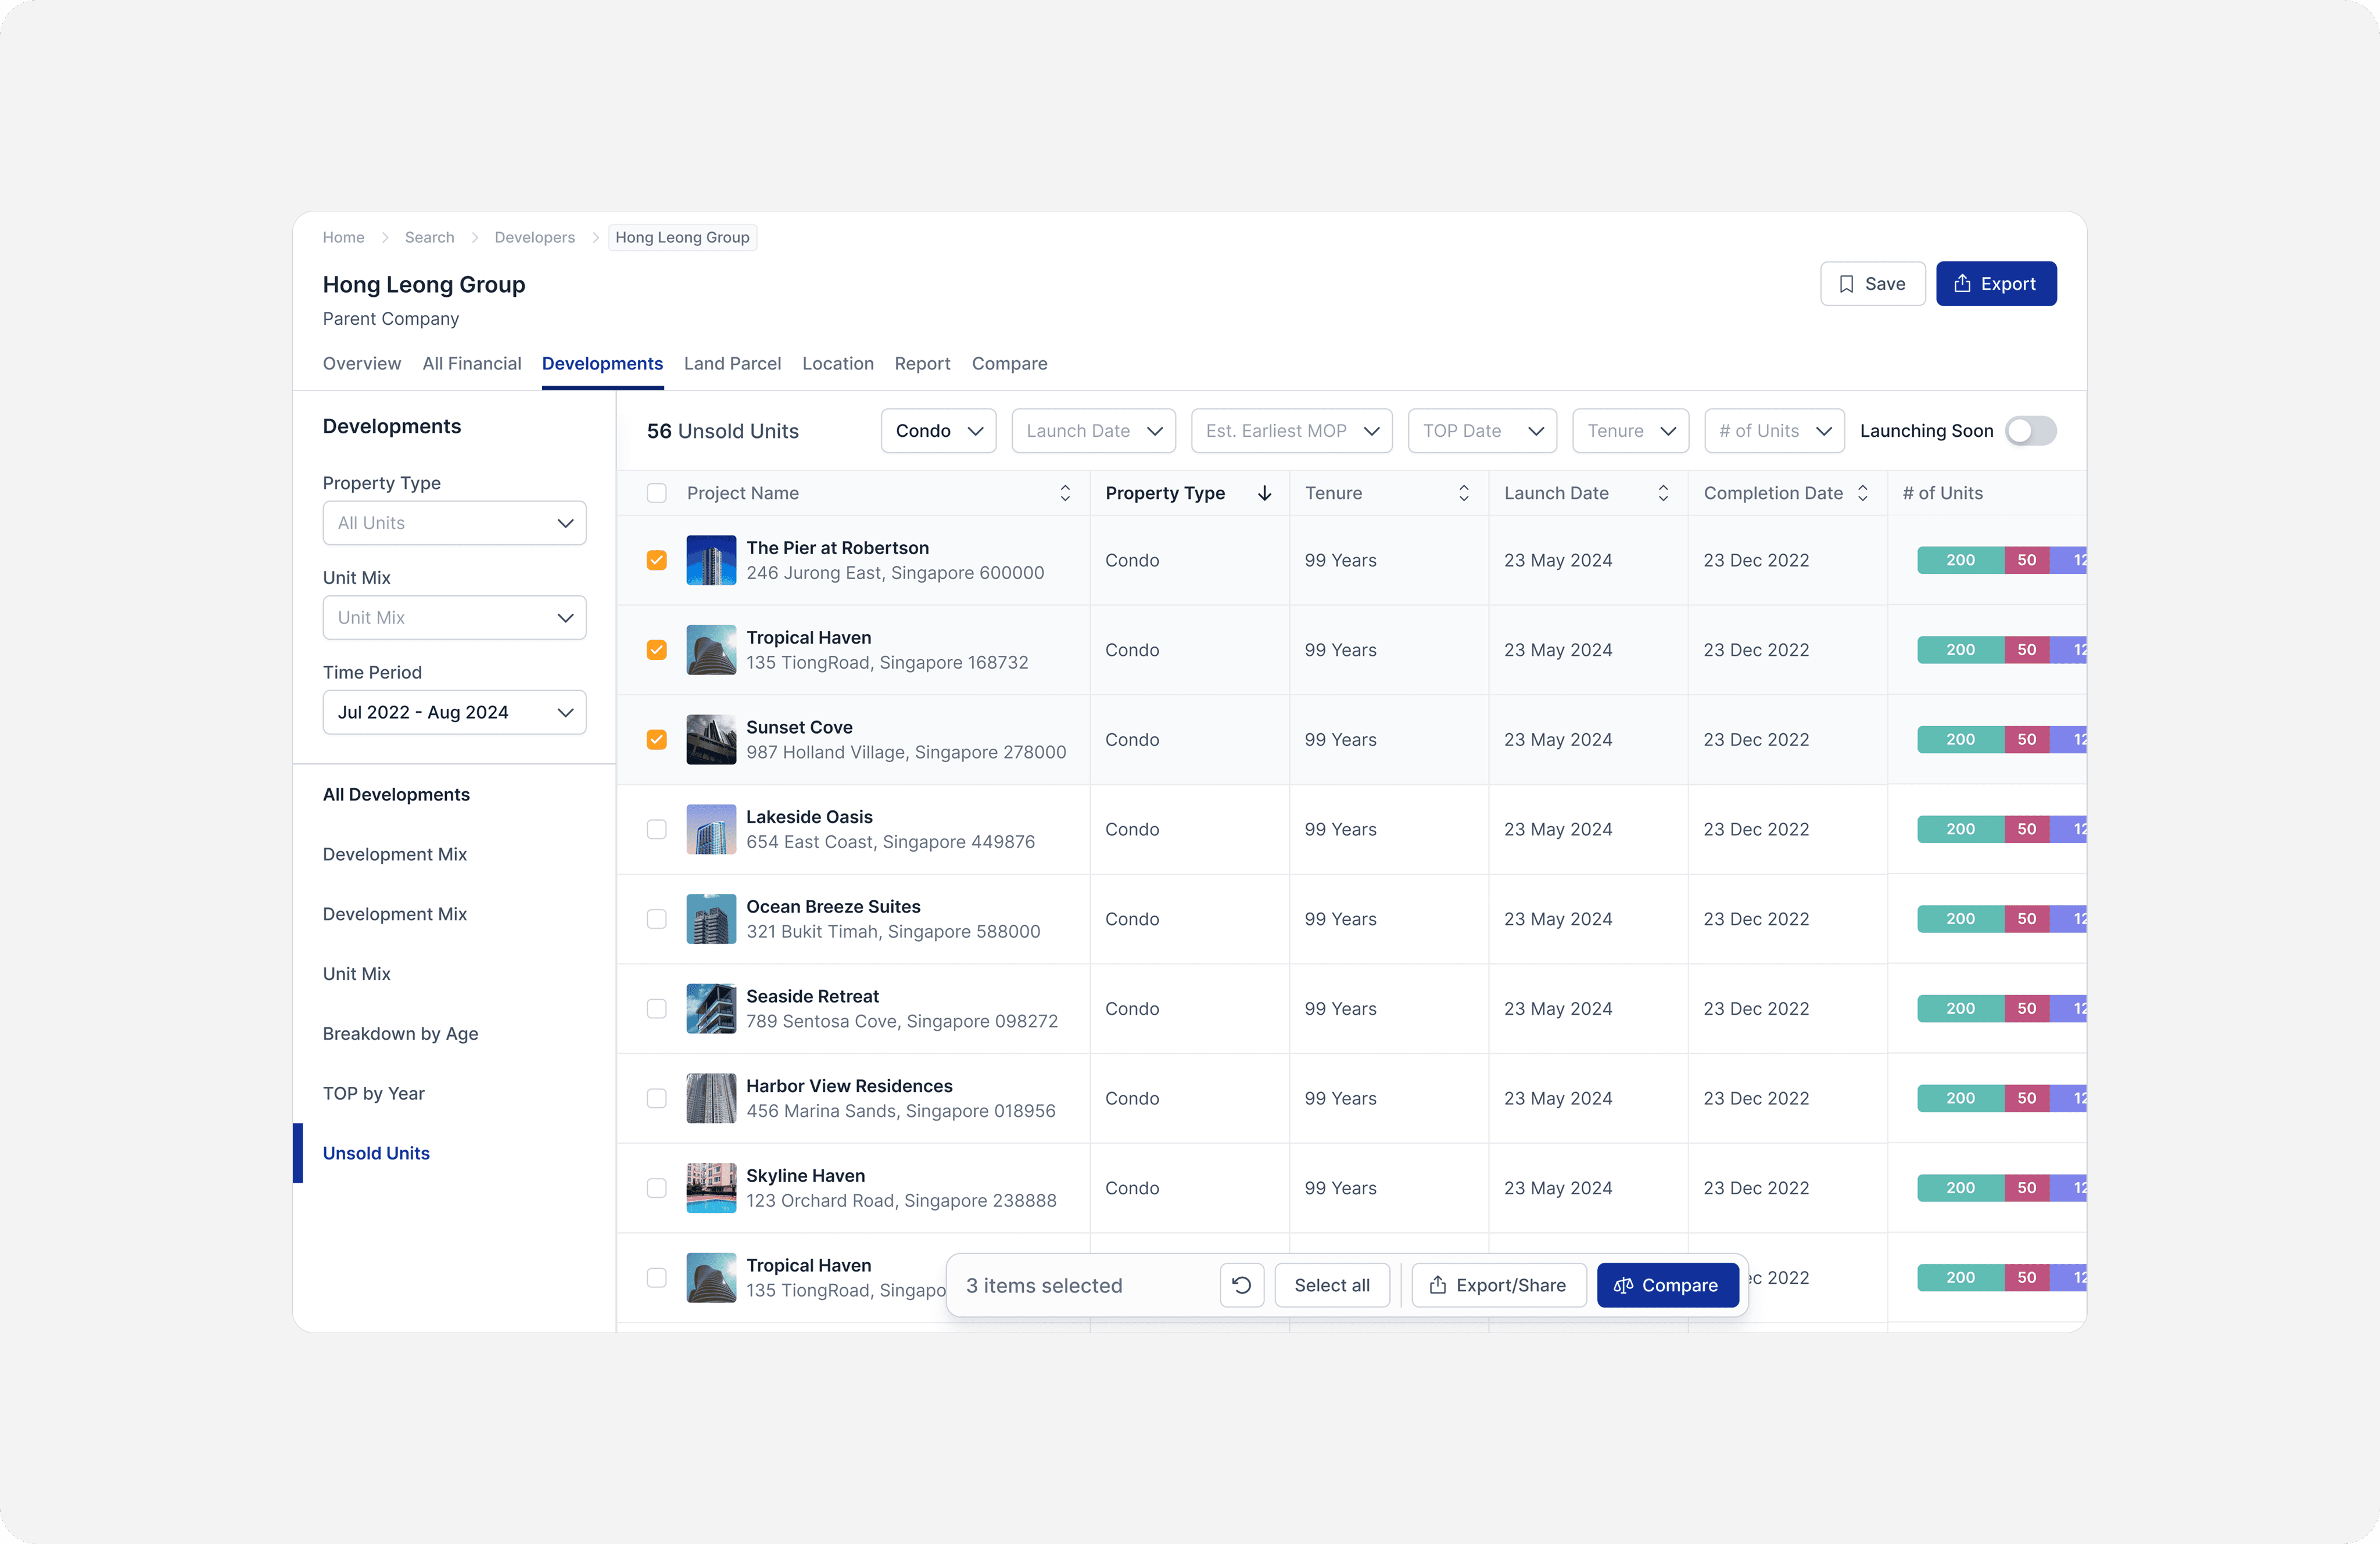Sort by Project Name using the sort arrows
2380x1544 pixels.
click(1065, 493)
